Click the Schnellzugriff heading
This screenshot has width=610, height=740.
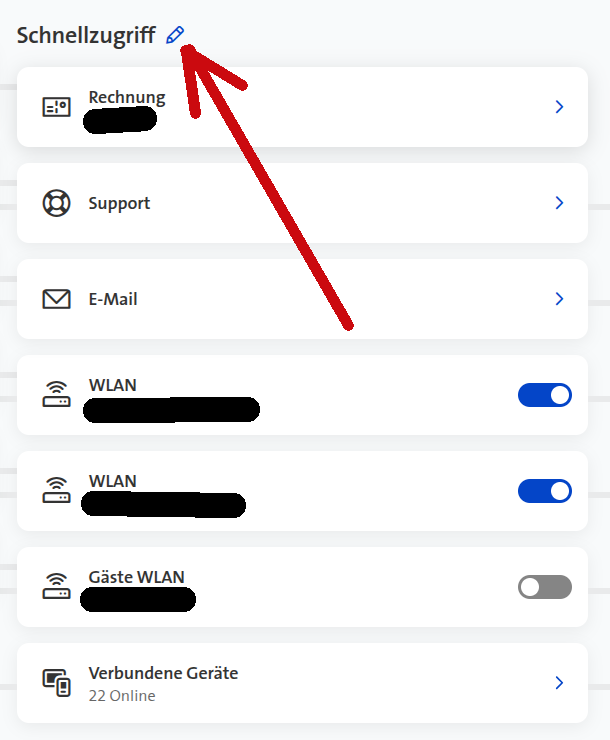[86, 36]
